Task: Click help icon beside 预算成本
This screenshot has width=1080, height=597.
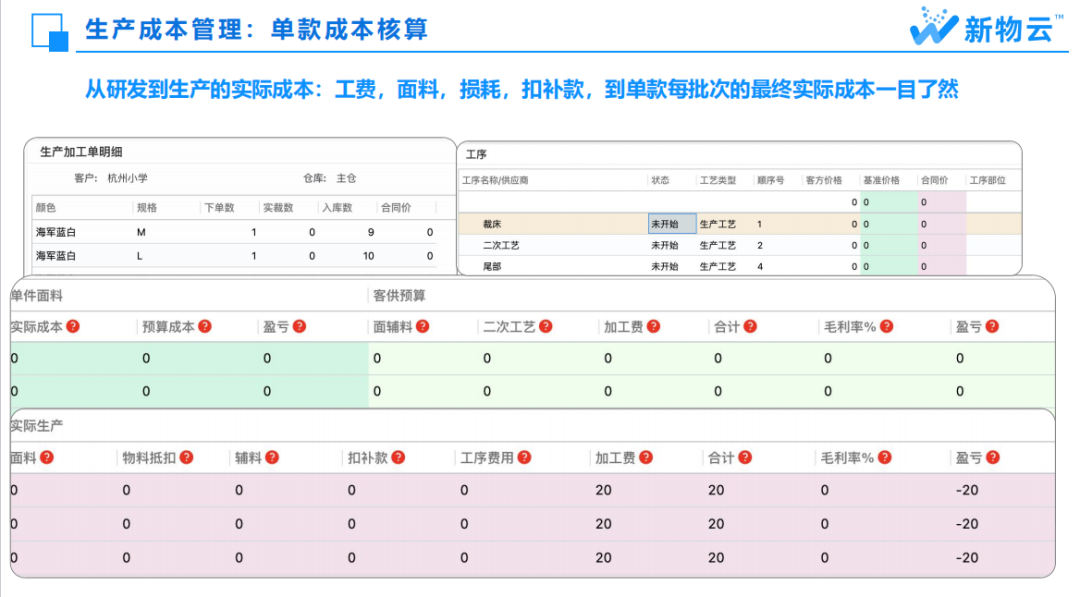Action: coord(205,326)
